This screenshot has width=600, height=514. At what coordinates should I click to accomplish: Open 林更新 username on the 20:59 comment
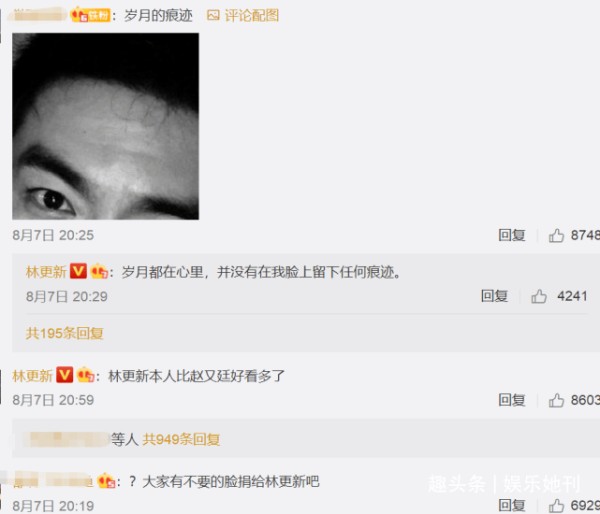pos(33,376)
